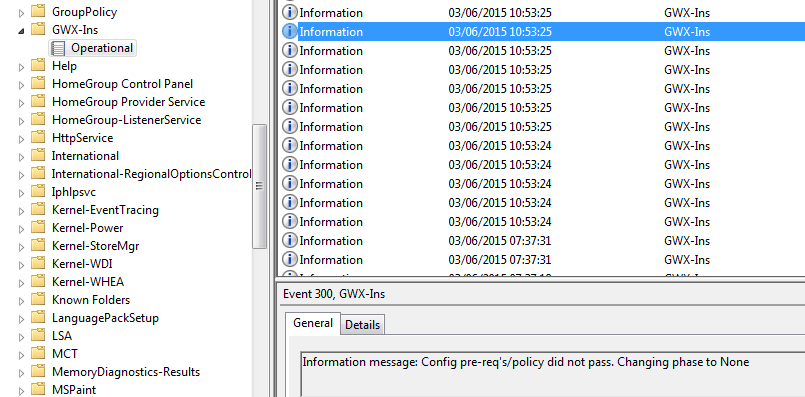Click the LanguagePackSetup folder icon

pos(38,317)
